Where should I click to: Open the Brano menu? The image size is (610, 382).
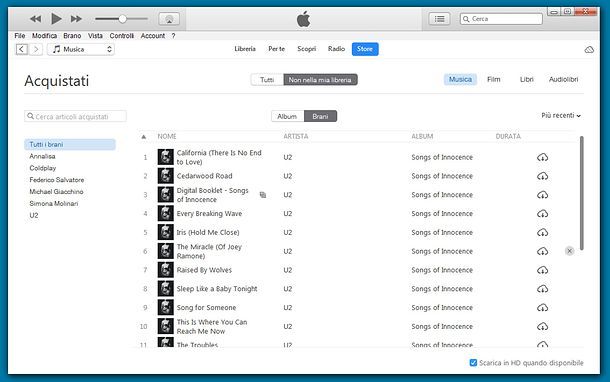pos(72,36)
